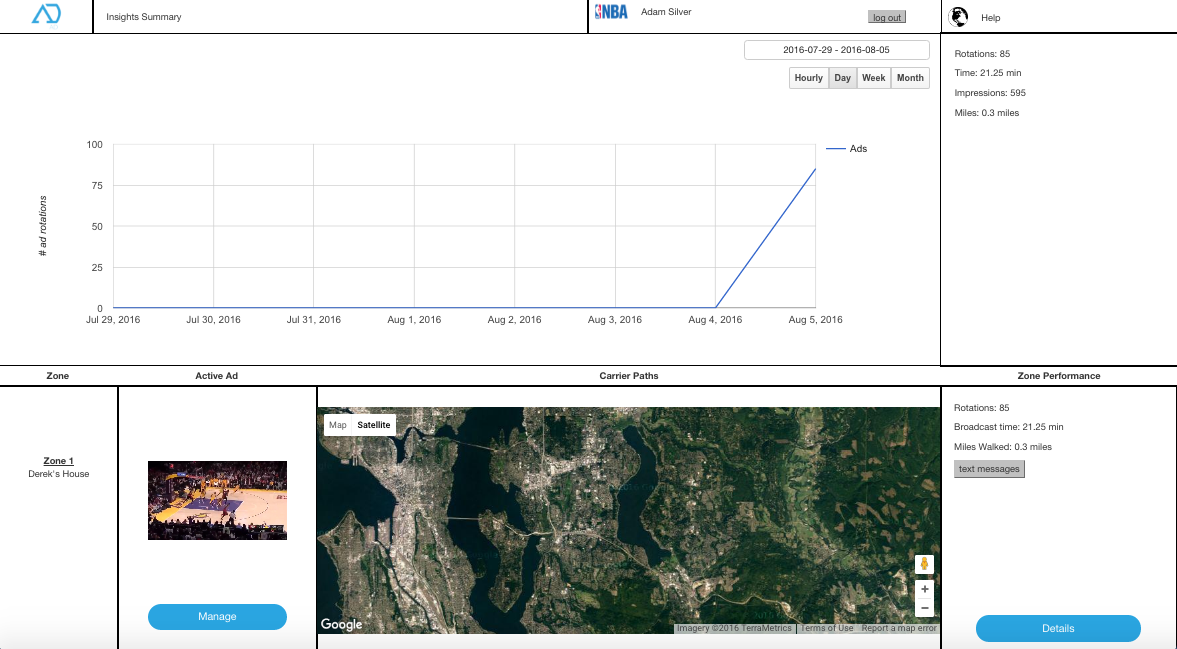The image size is (1177, 649).
Task: Click the Manage button for active ad
Action: pyautogui.click(x=217, y=617)
